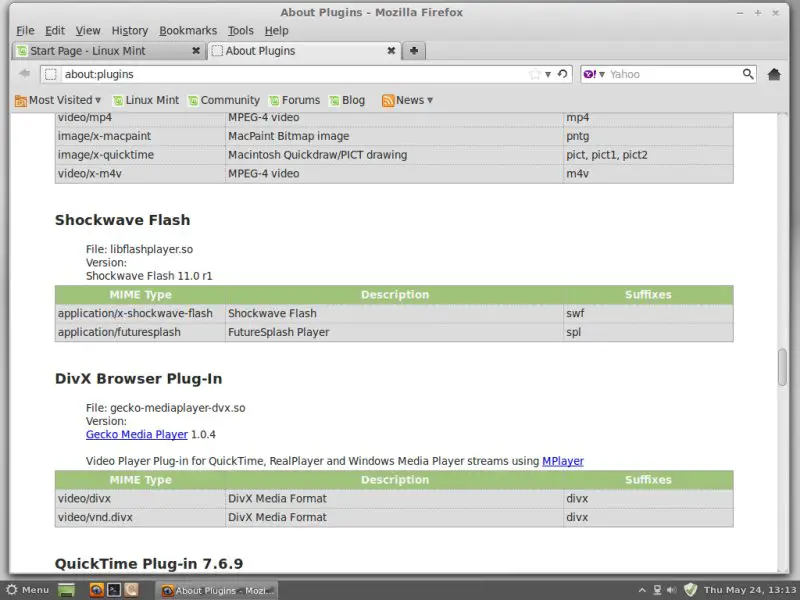Open the Linux Mint bookmark
This screenshot has height=600, width=800.
tap(146, 100)
